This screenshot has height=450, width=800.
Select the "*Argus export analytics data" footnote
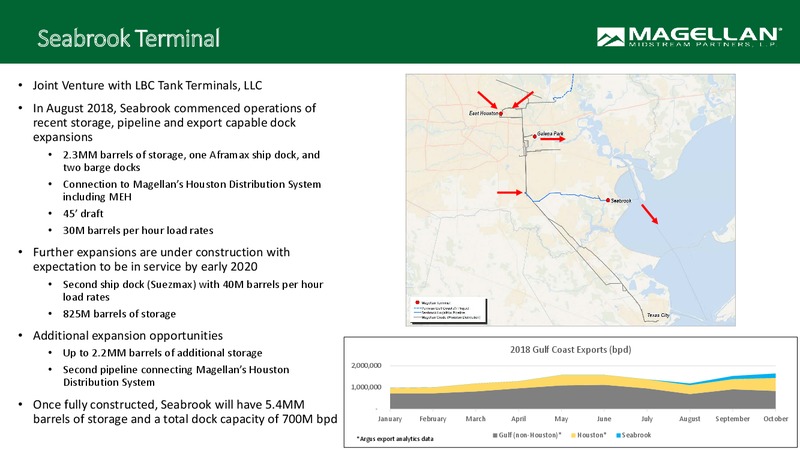(x=395, y=439)
